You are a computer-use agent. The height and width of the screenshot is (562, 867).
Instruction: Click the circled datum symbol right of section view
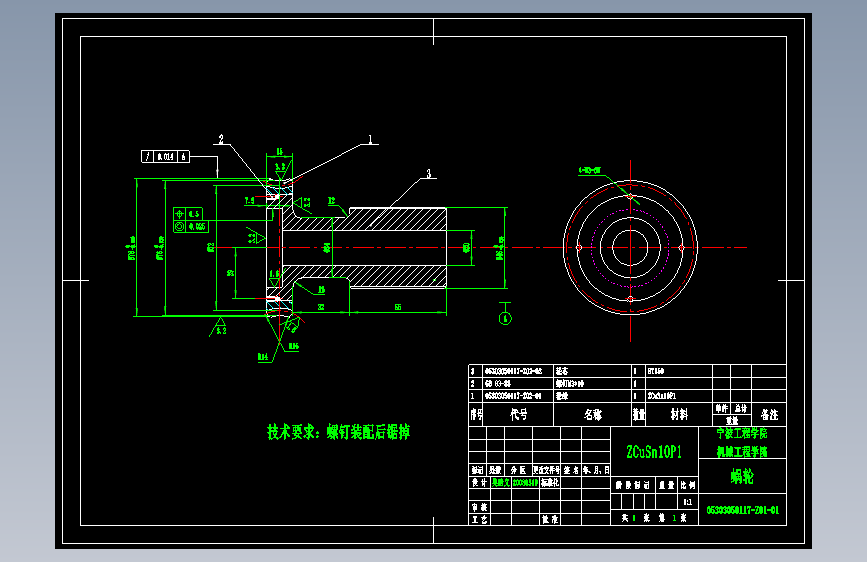pos(505,318)
